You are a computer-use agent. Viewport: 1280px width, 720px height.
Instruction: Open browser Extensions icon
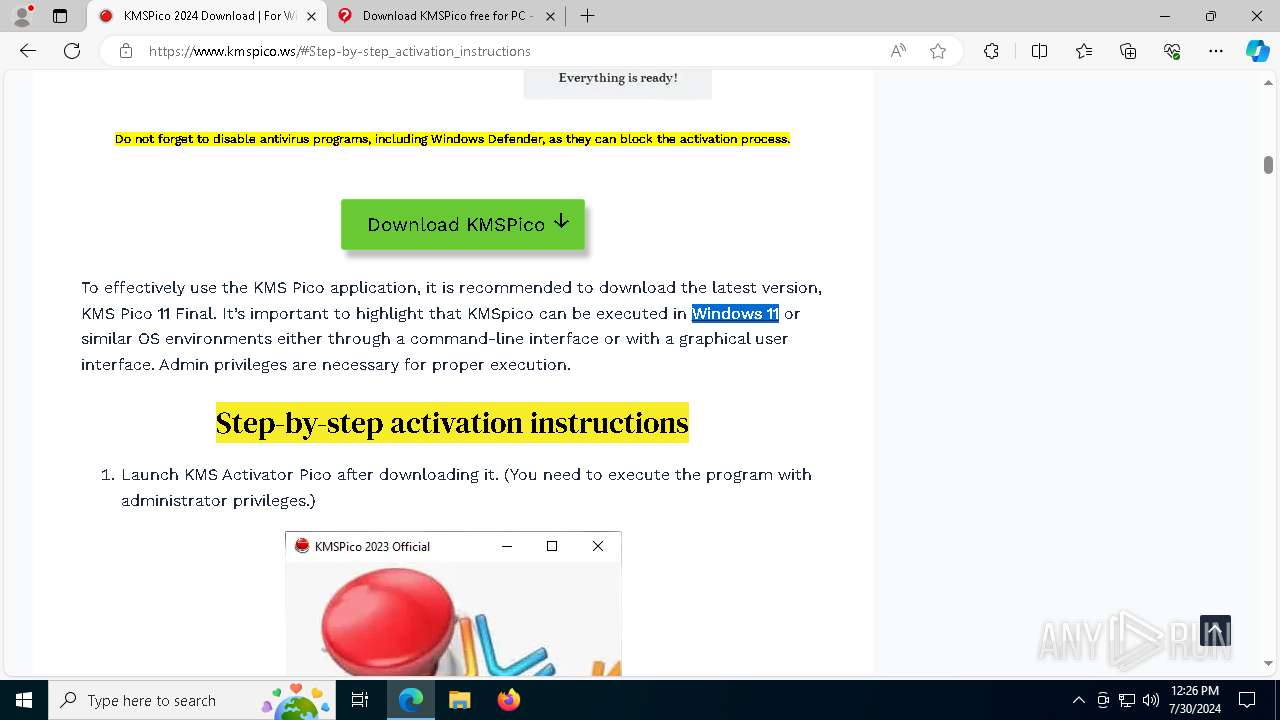(991, 51)
